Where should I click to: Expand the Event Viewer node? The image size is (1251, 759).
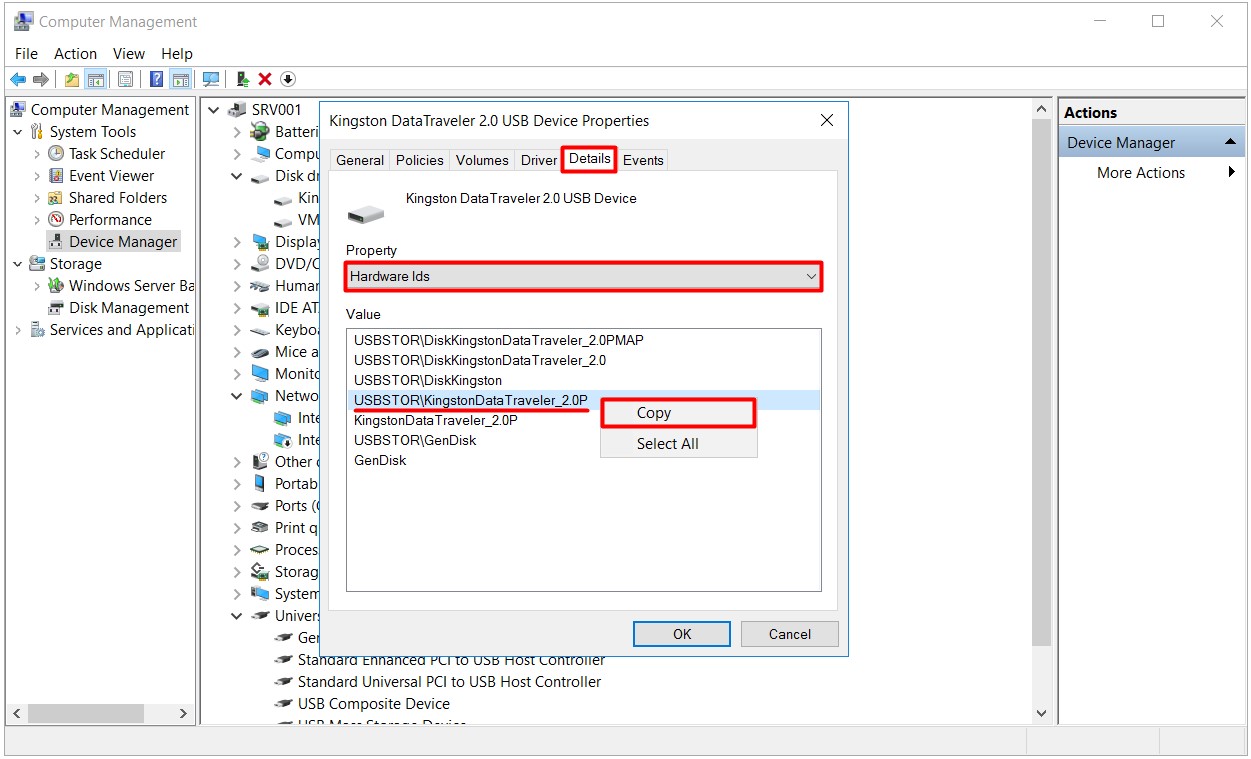click(37, 176)
